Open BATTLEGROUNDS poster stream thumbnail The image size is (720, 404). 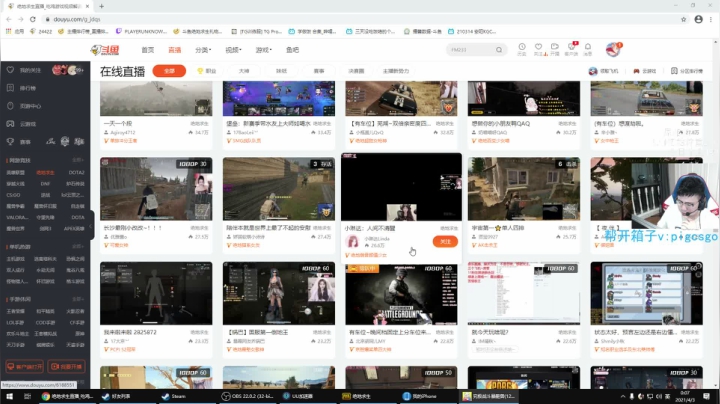401,293
